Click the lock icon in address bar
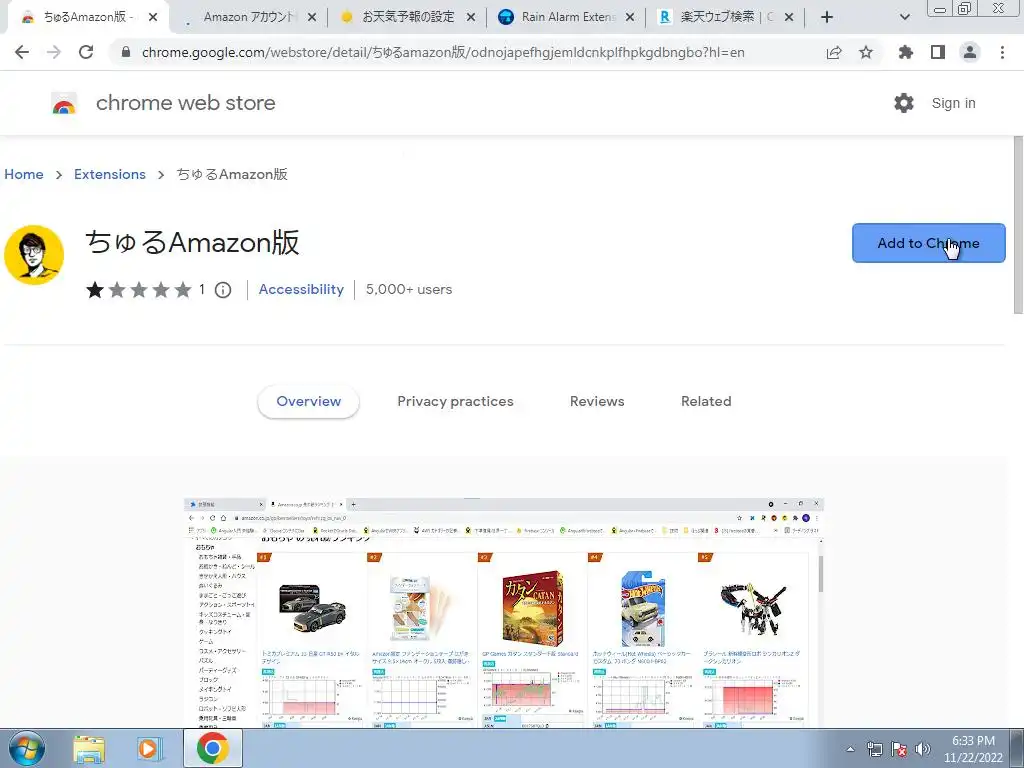1024x768 pixels. point(126,52)
